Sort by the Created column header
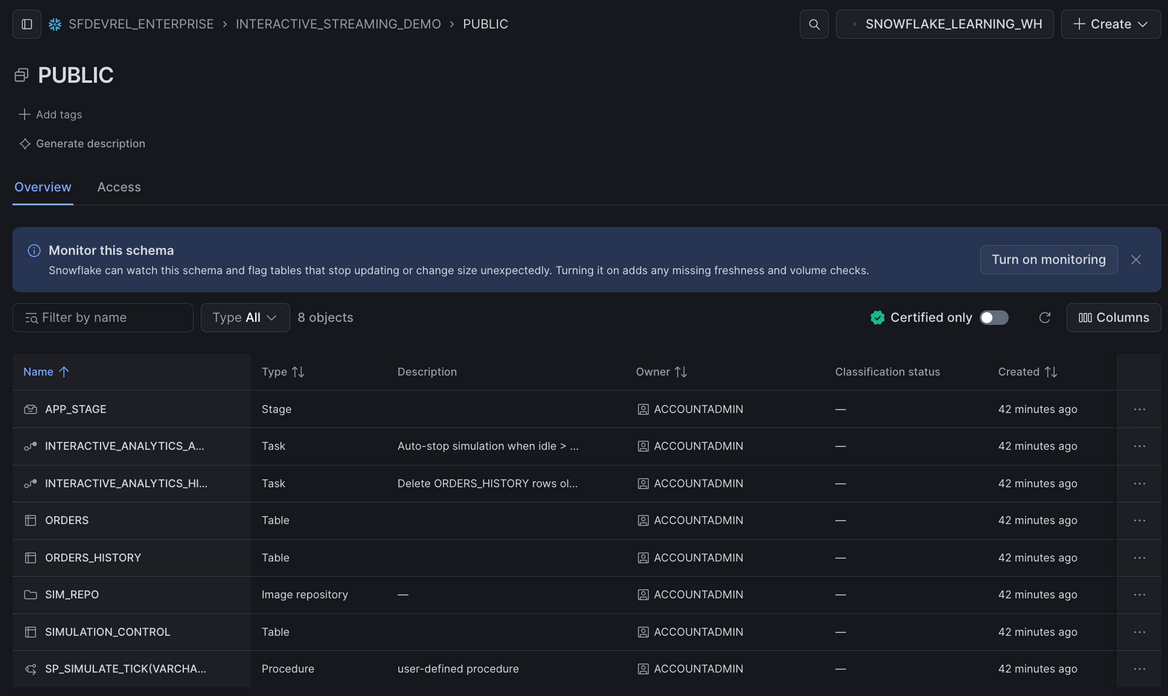This screenshot has height=696, width=1168. (1027, 372)
